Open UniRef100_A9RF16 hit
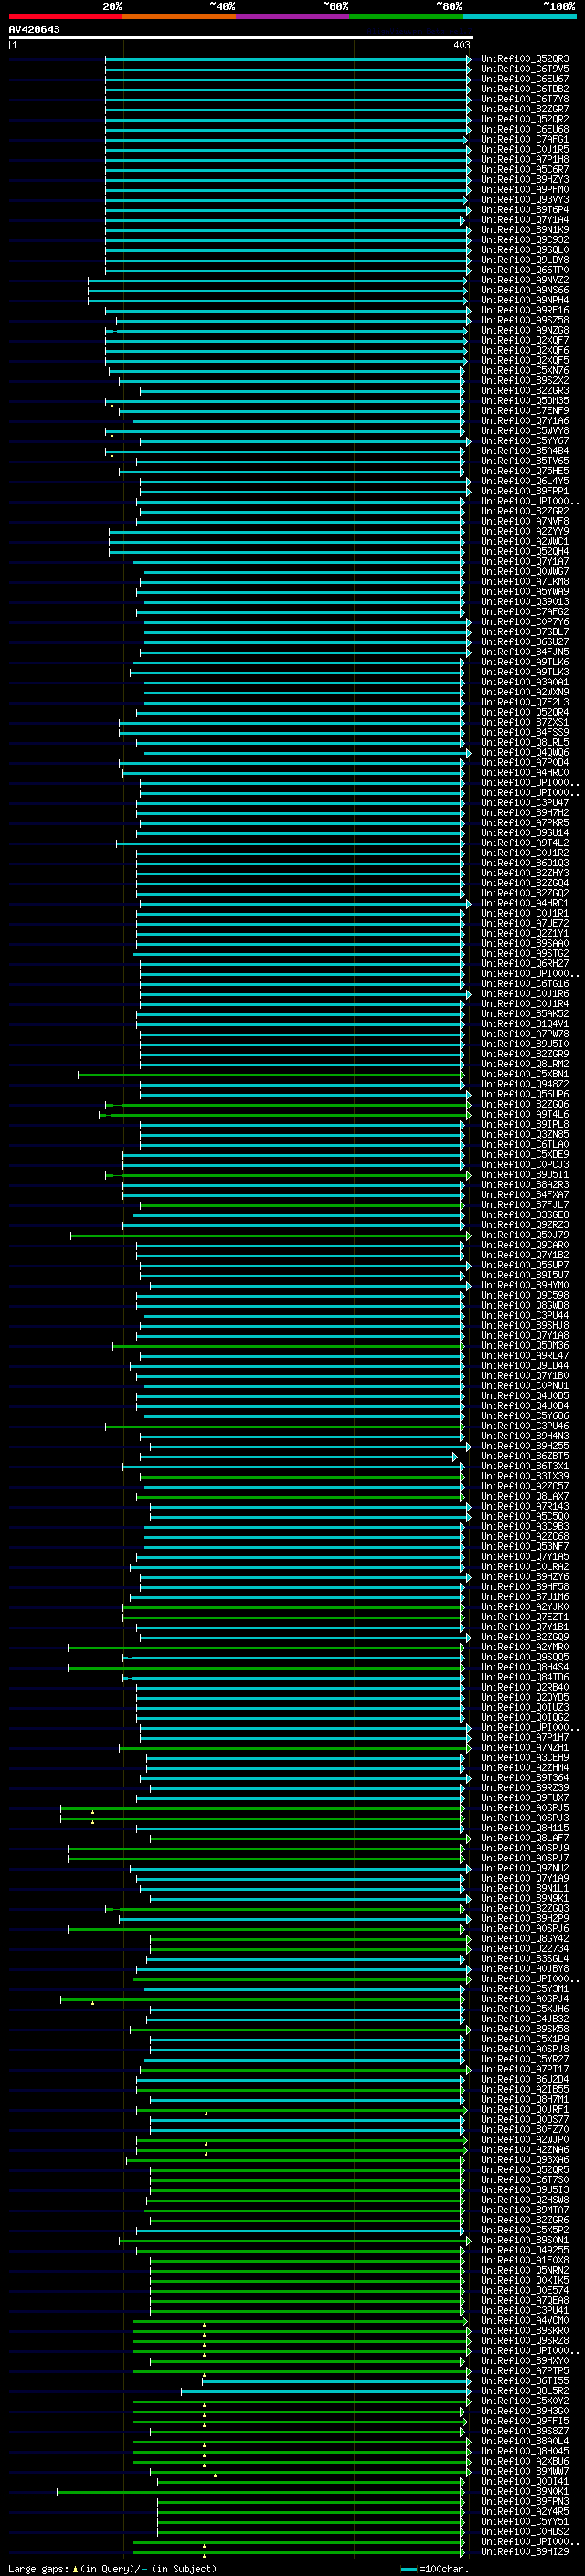 click(x=524, y=310)
